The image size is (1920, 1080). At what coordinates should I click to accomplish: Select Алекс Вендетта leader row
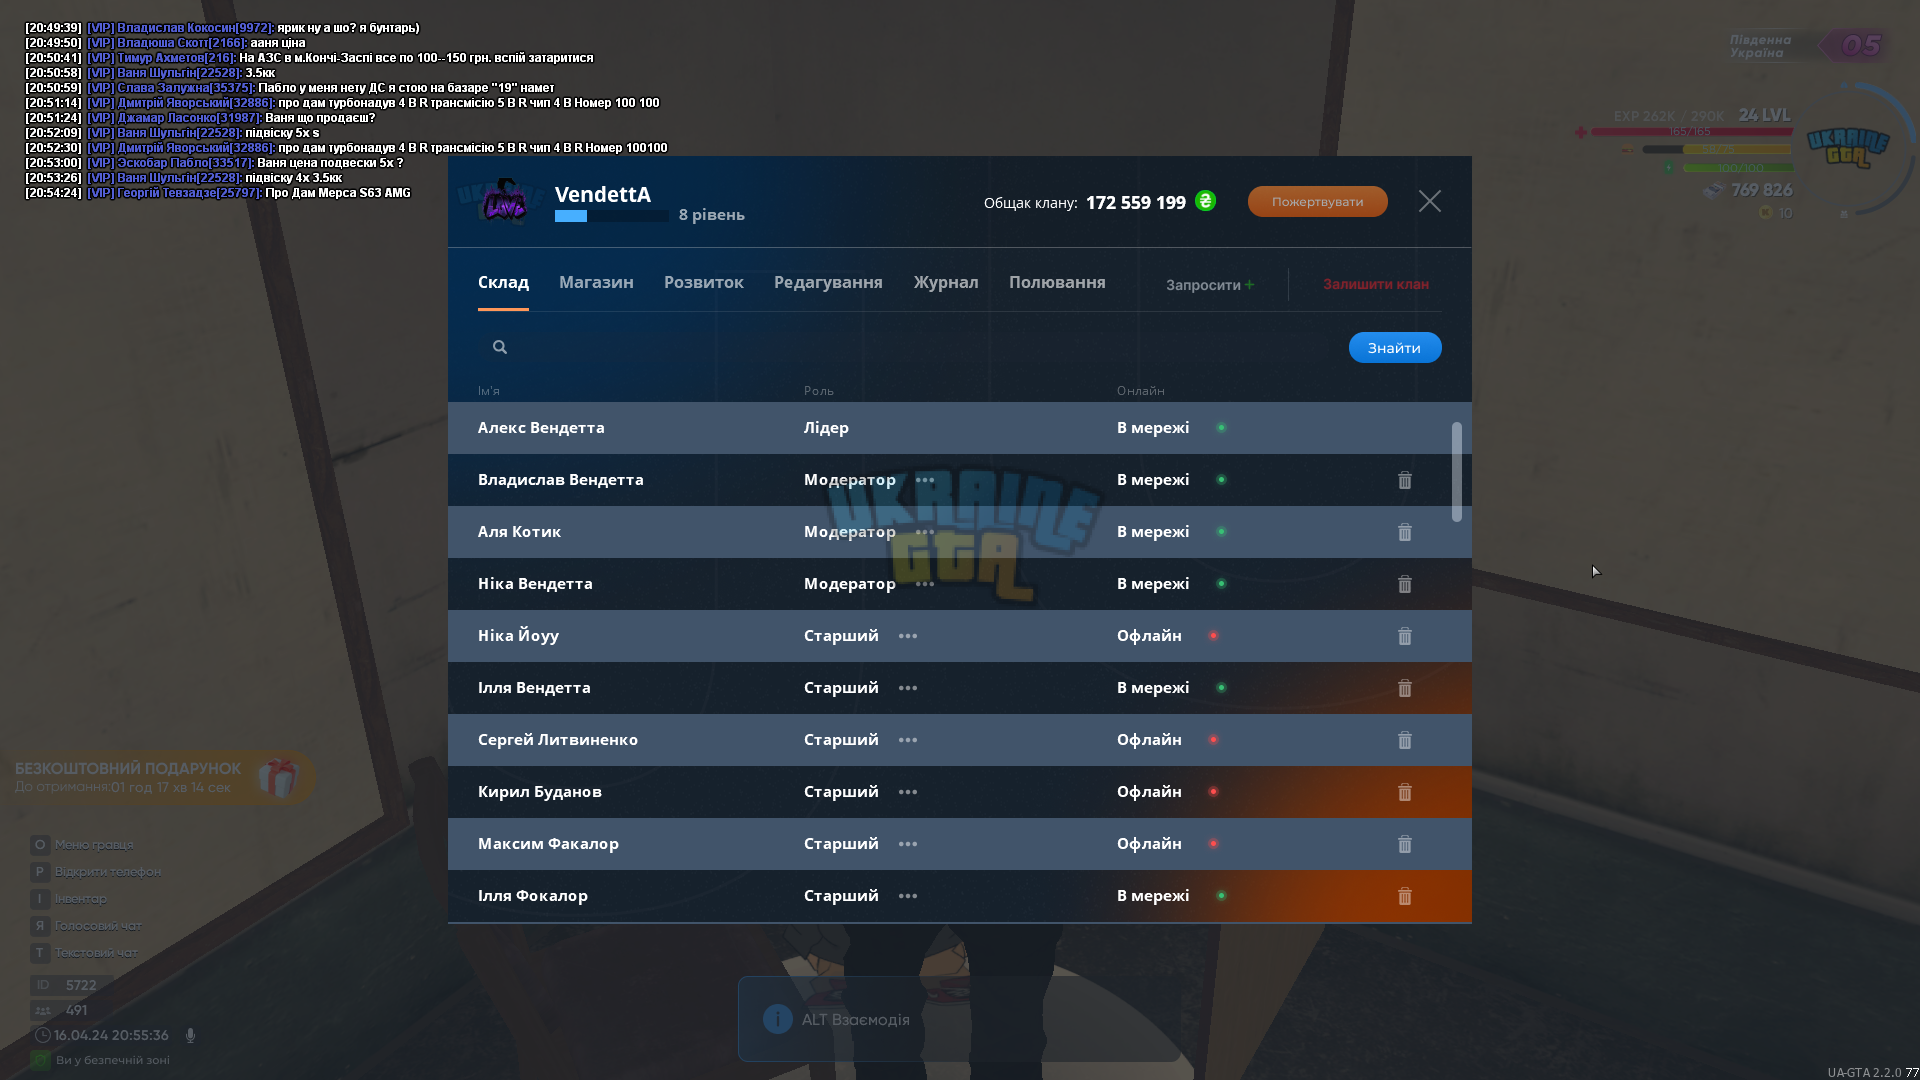click(x=960, y=428)
